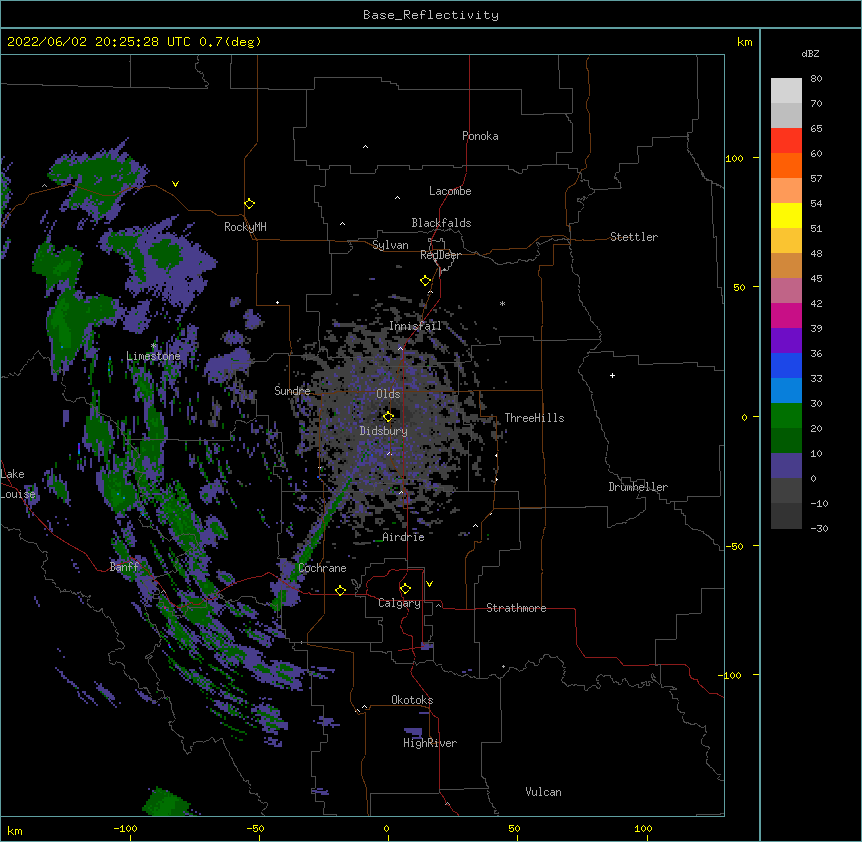Screen dimensions: 862x842
Task: Click the HighRiver label
Action: (430, 743)
